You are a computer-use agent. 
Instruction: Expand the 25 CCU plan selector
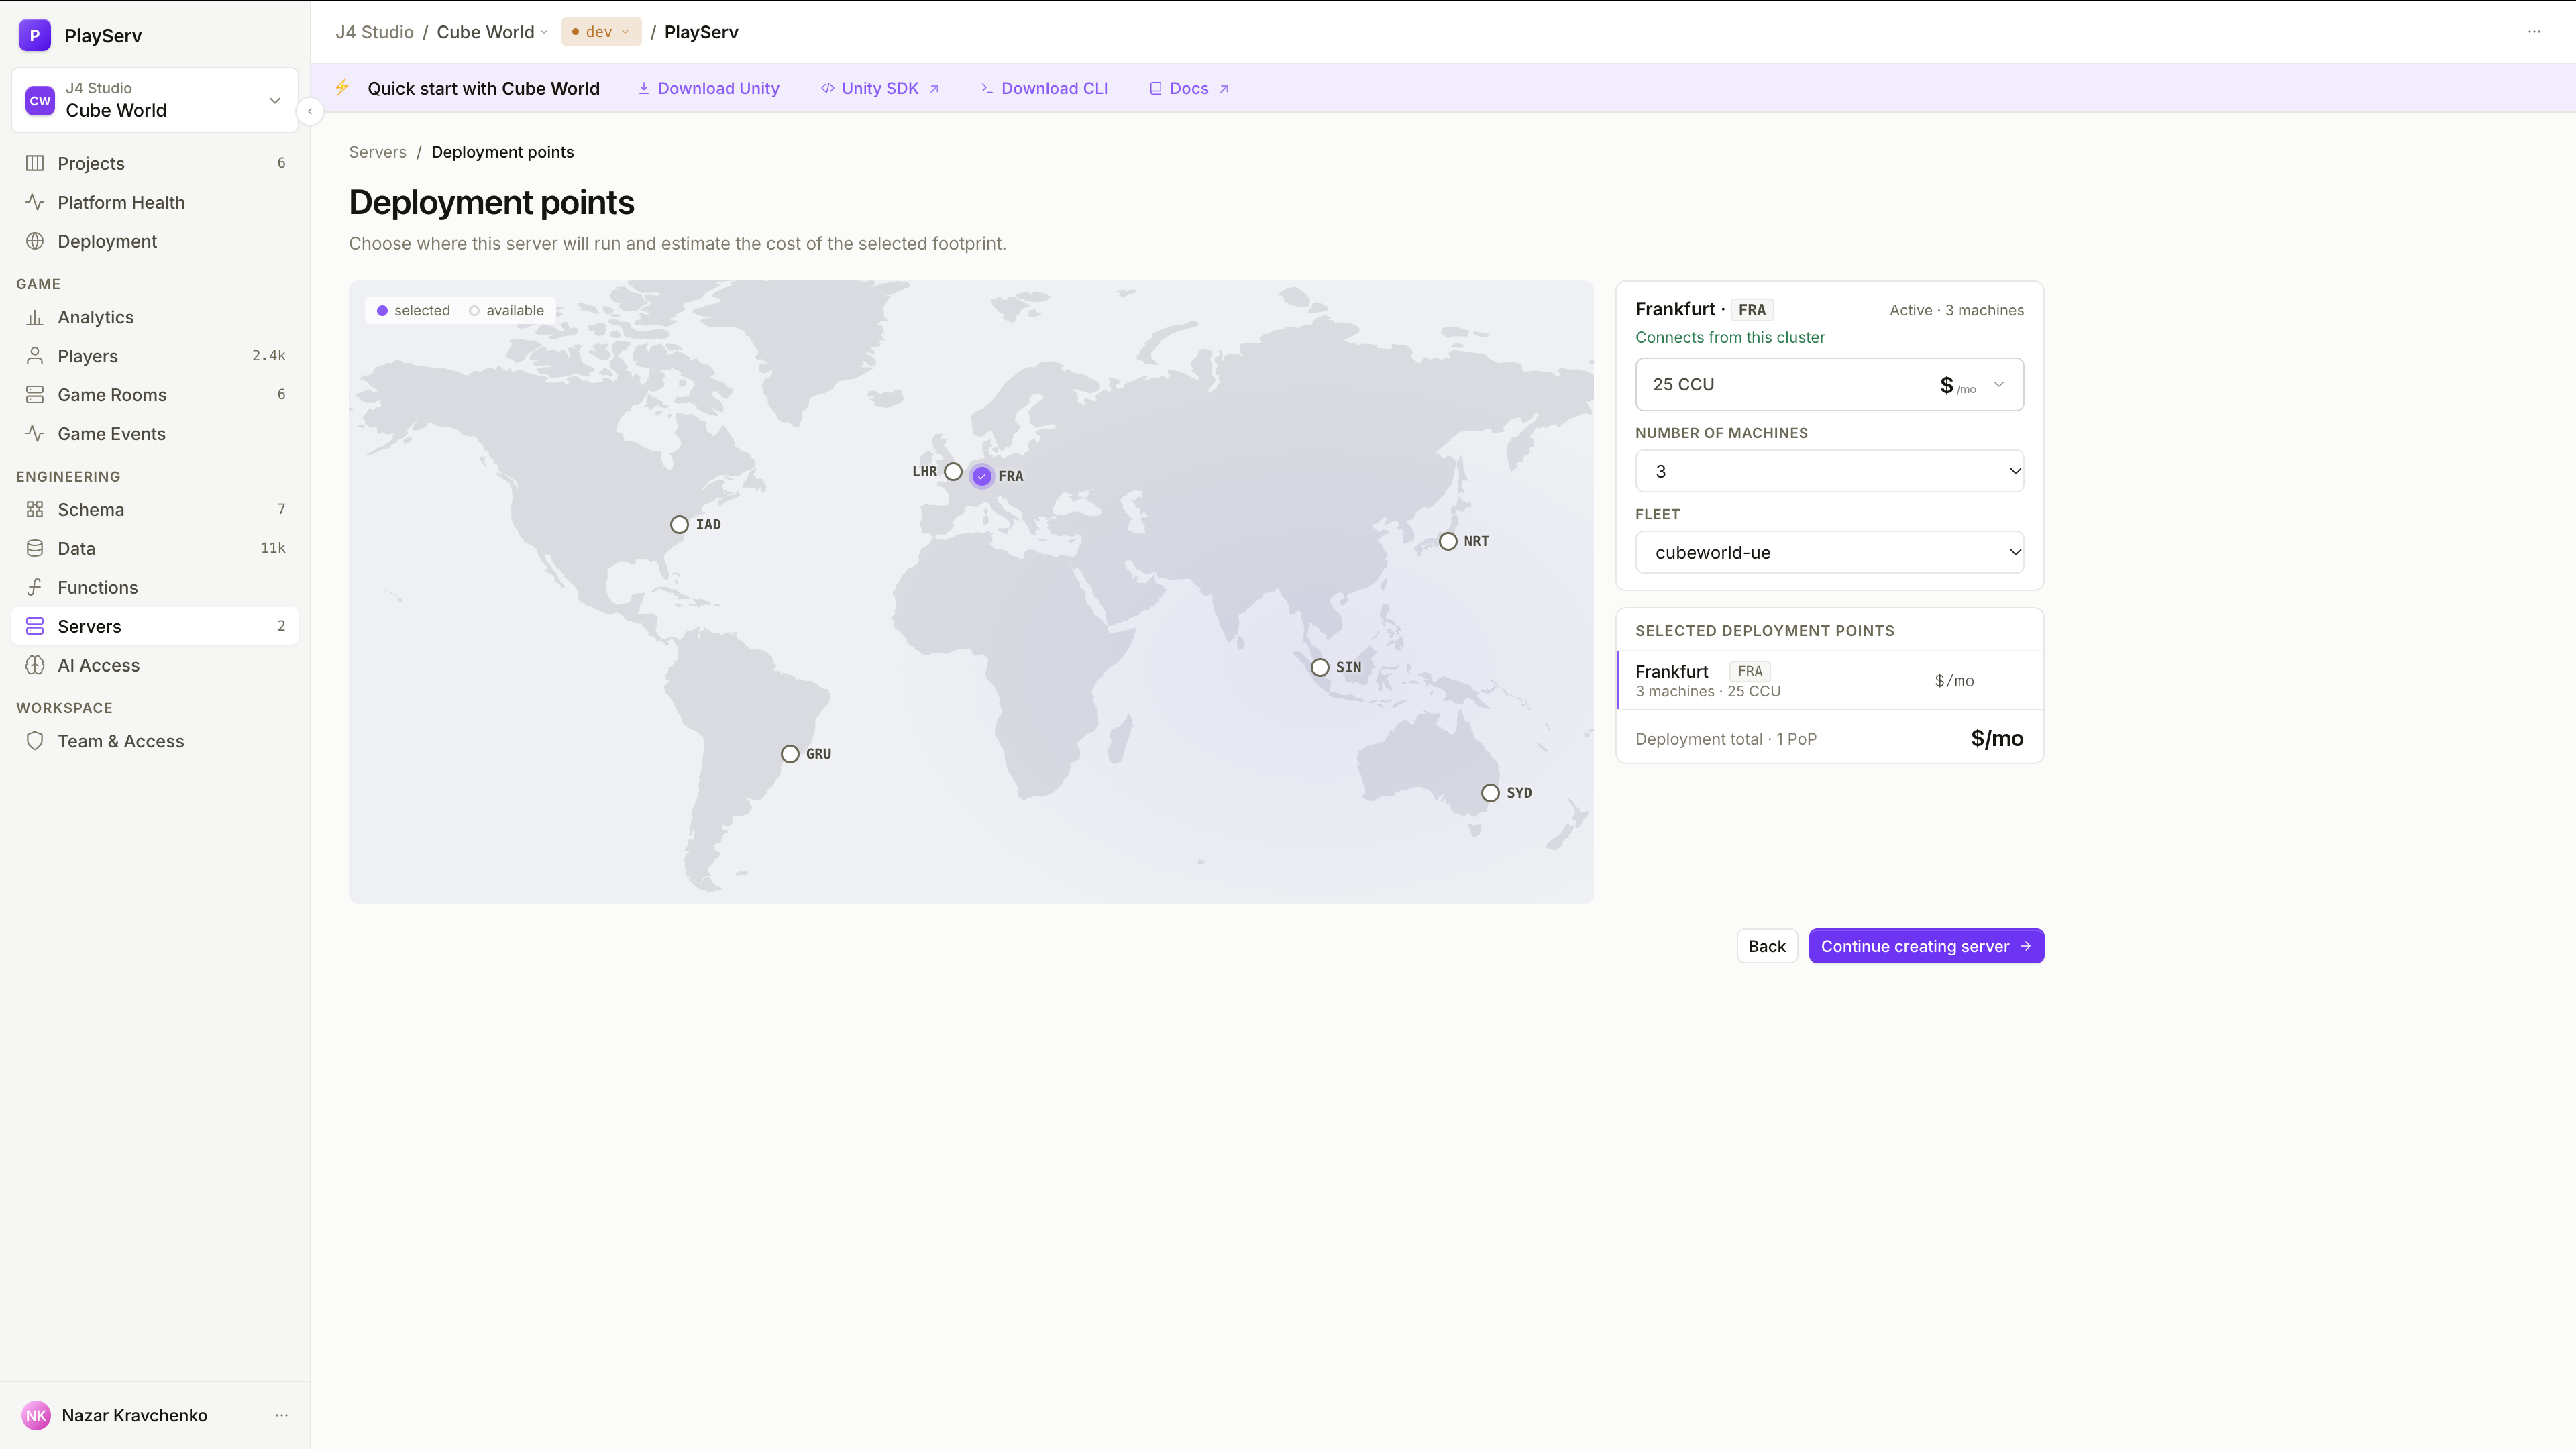pyautogui.click(x=1829, y=384)
